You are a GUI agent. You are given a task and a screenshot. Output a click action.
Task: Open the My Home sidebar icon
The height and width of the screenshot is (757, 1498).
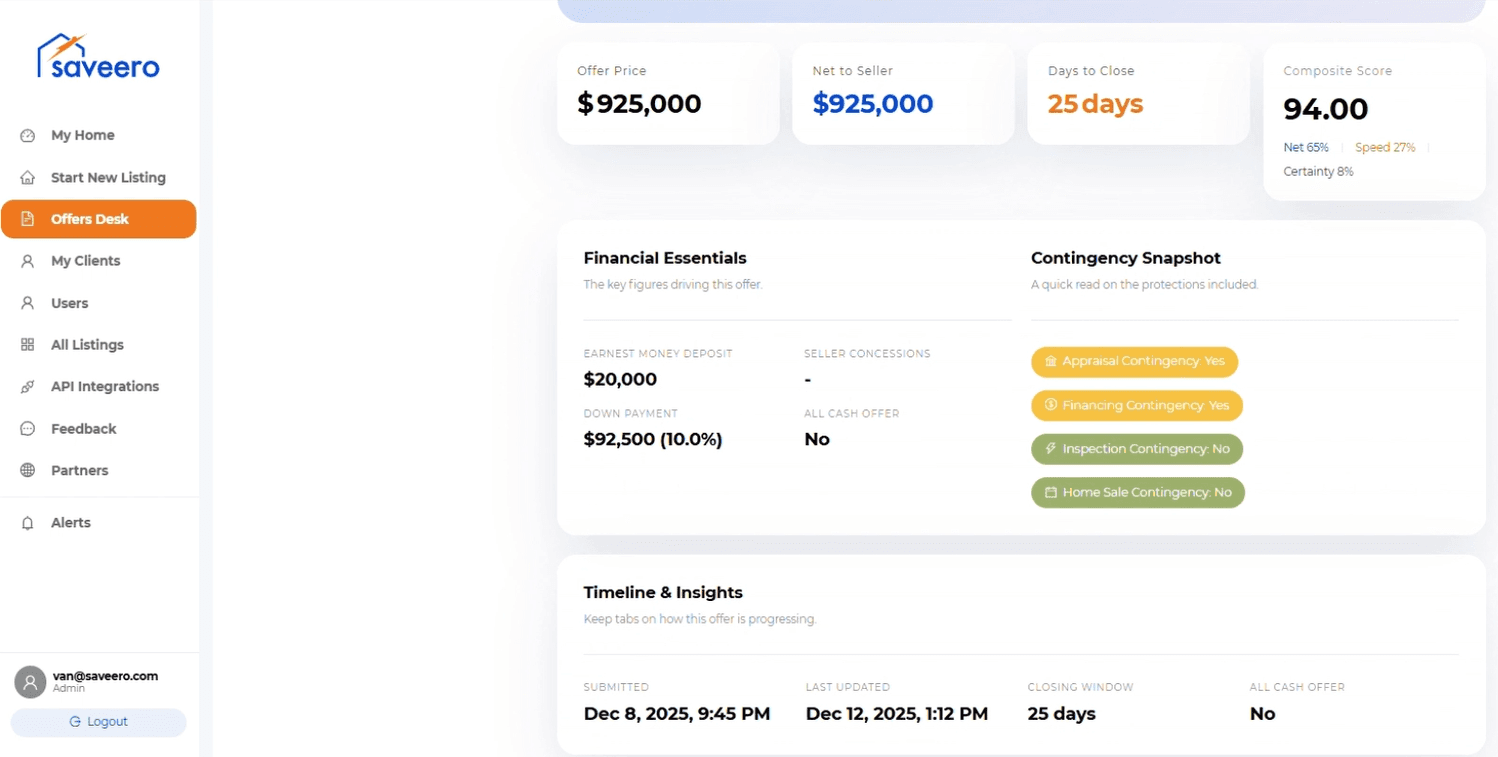29,135
